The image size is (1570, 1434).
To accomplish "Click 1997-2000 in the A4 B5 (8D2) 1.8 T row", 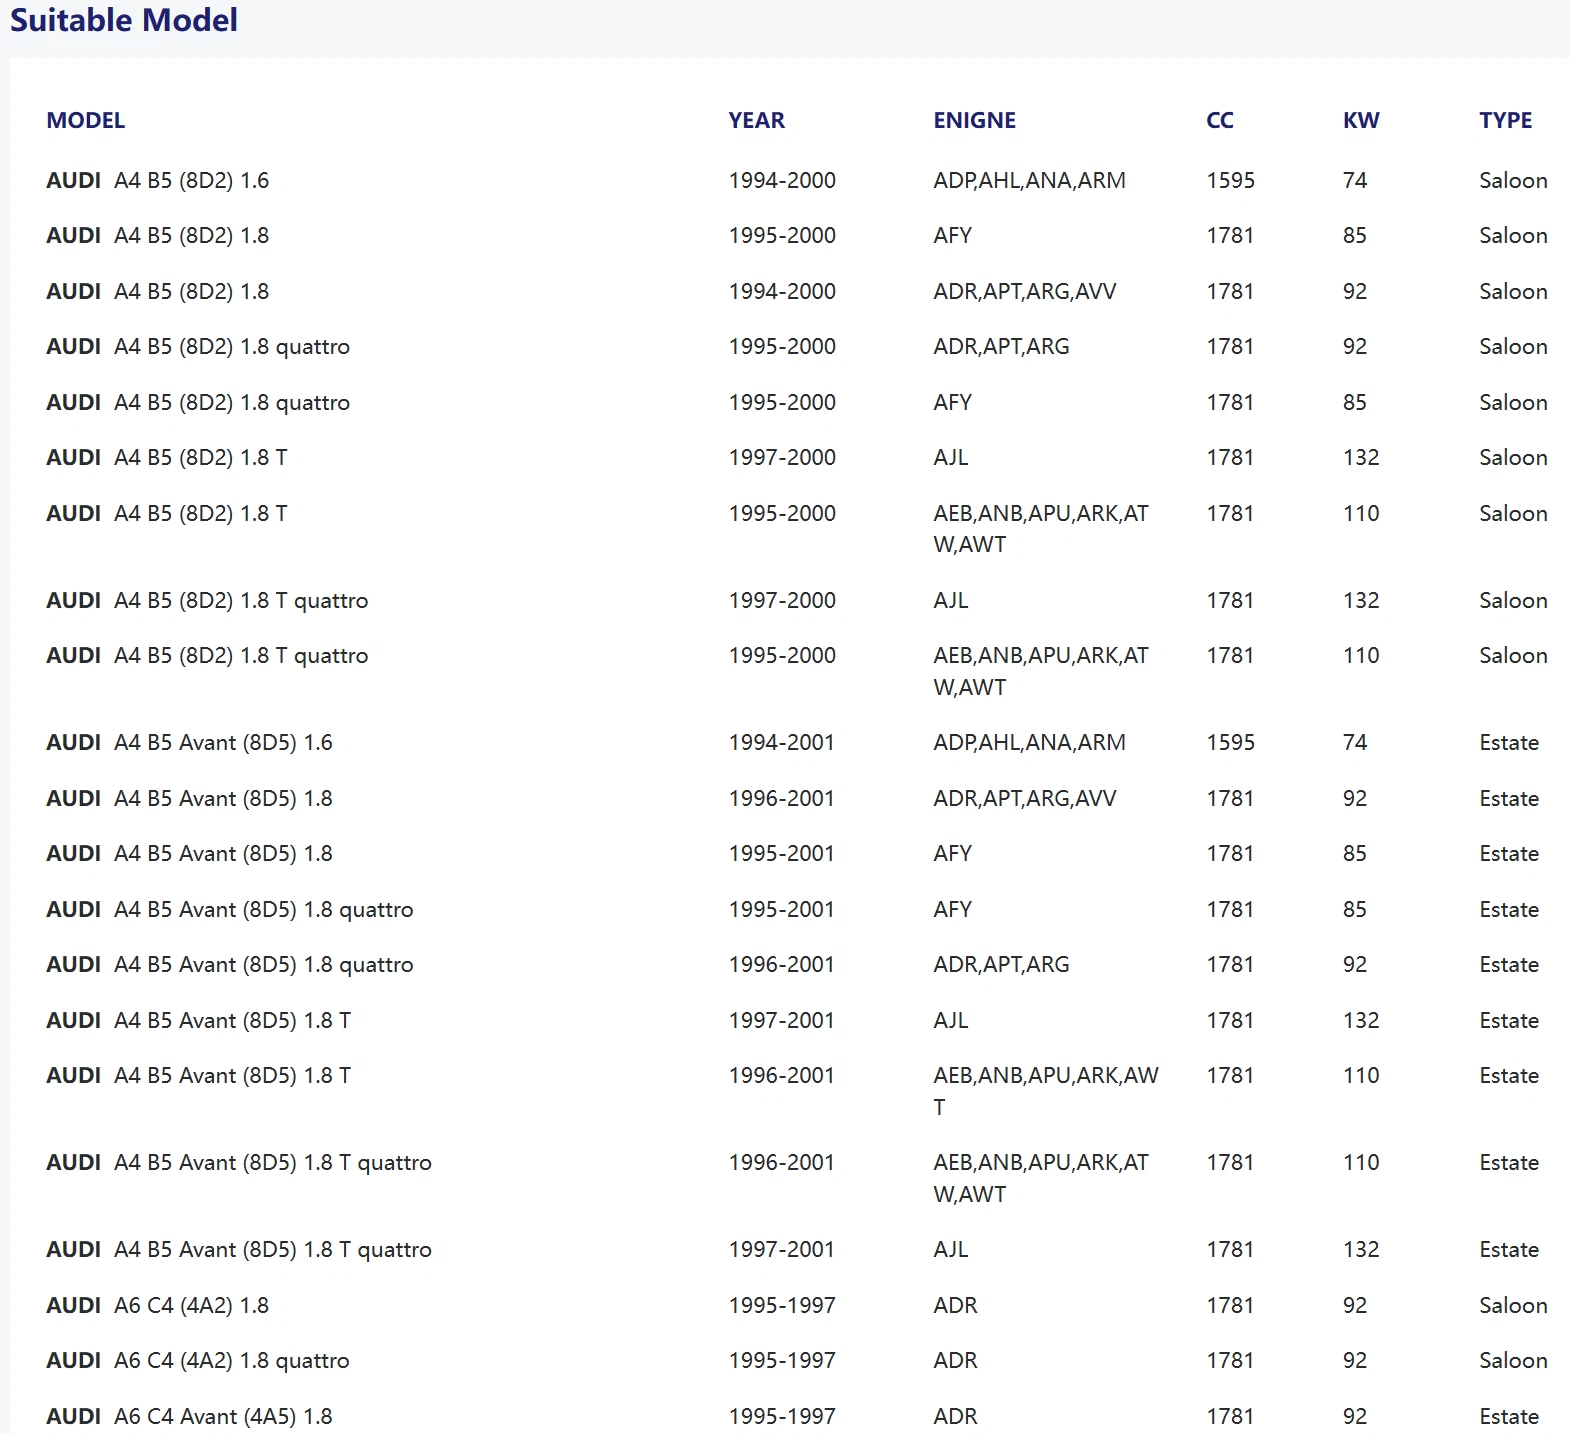I will click(x=782, y=458).
